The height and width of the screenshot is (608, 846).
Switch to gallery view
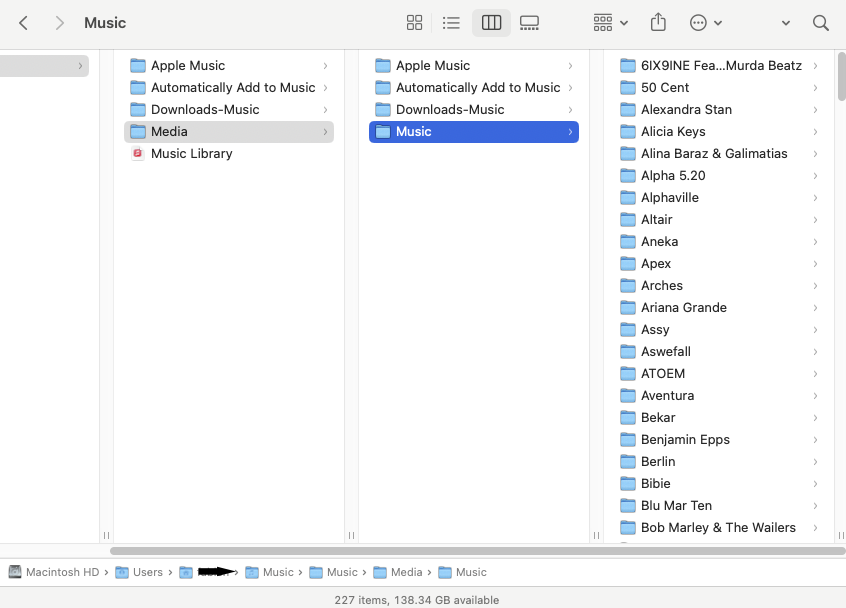[x=529, y=23]
